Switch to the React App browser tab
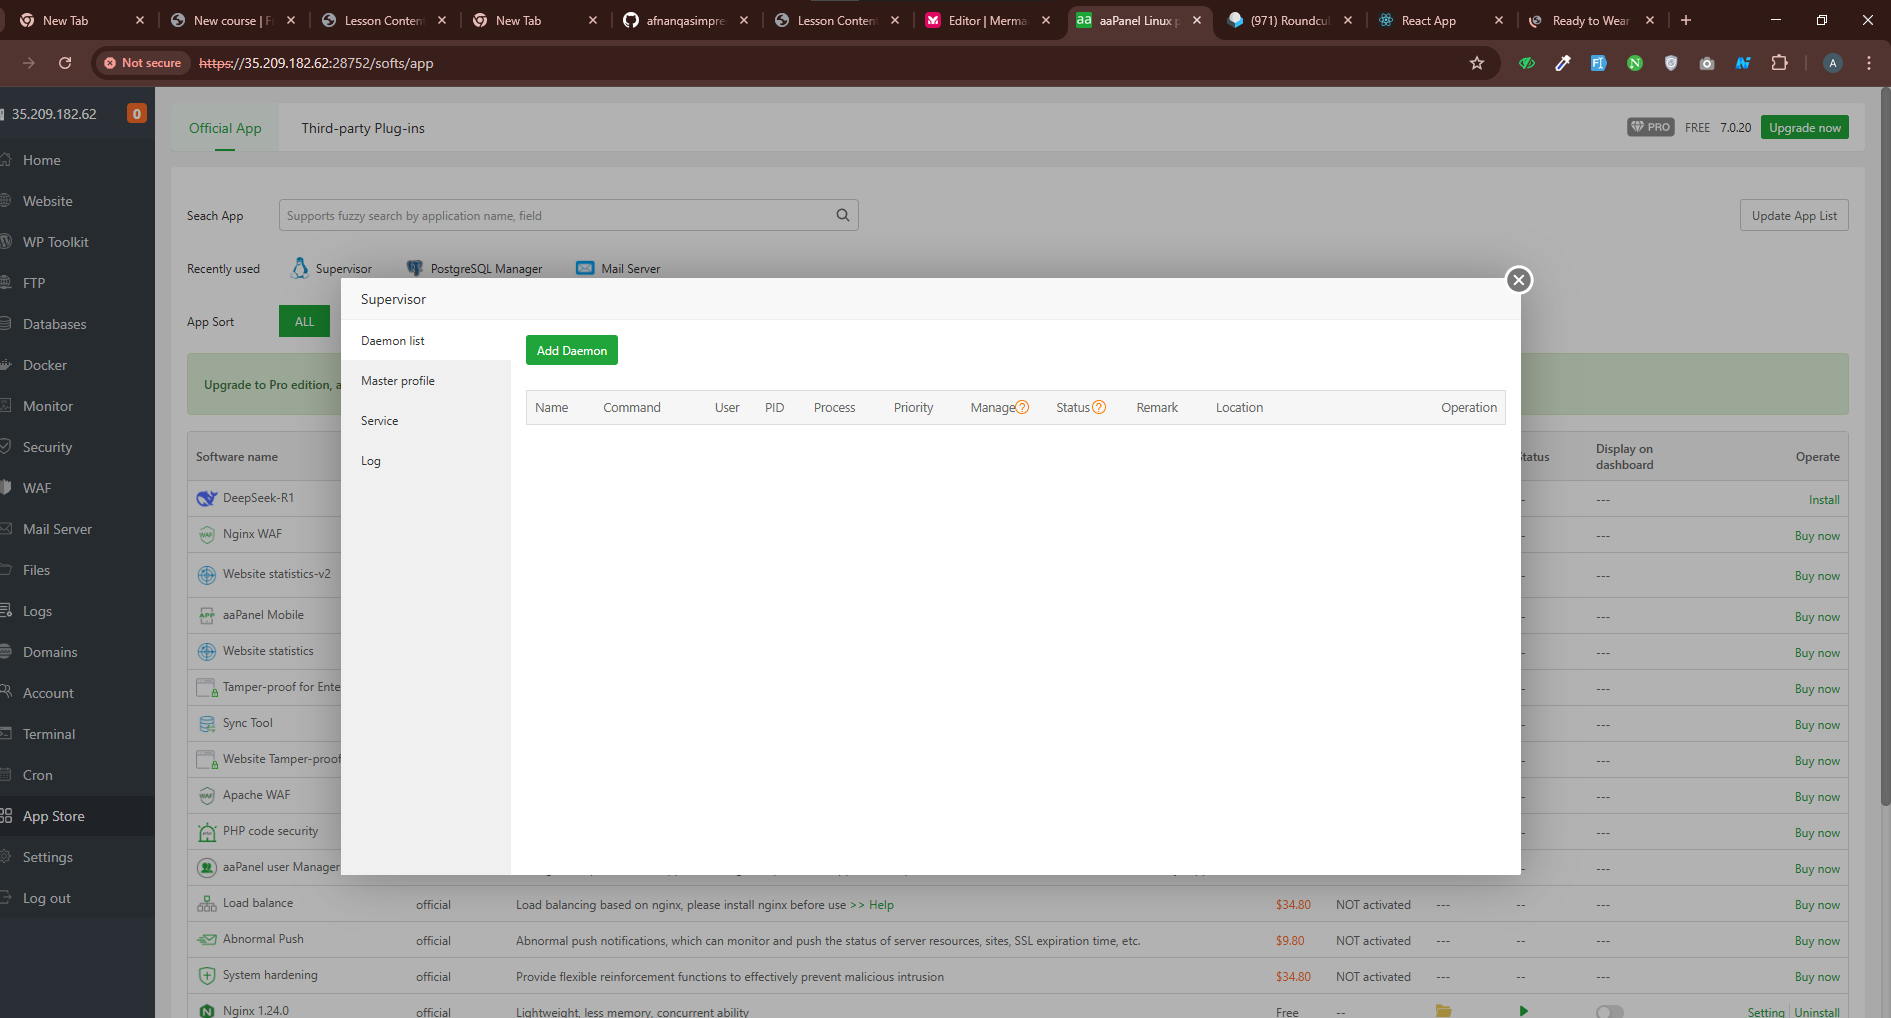 pyautogui.click(x=1428, y=20)
